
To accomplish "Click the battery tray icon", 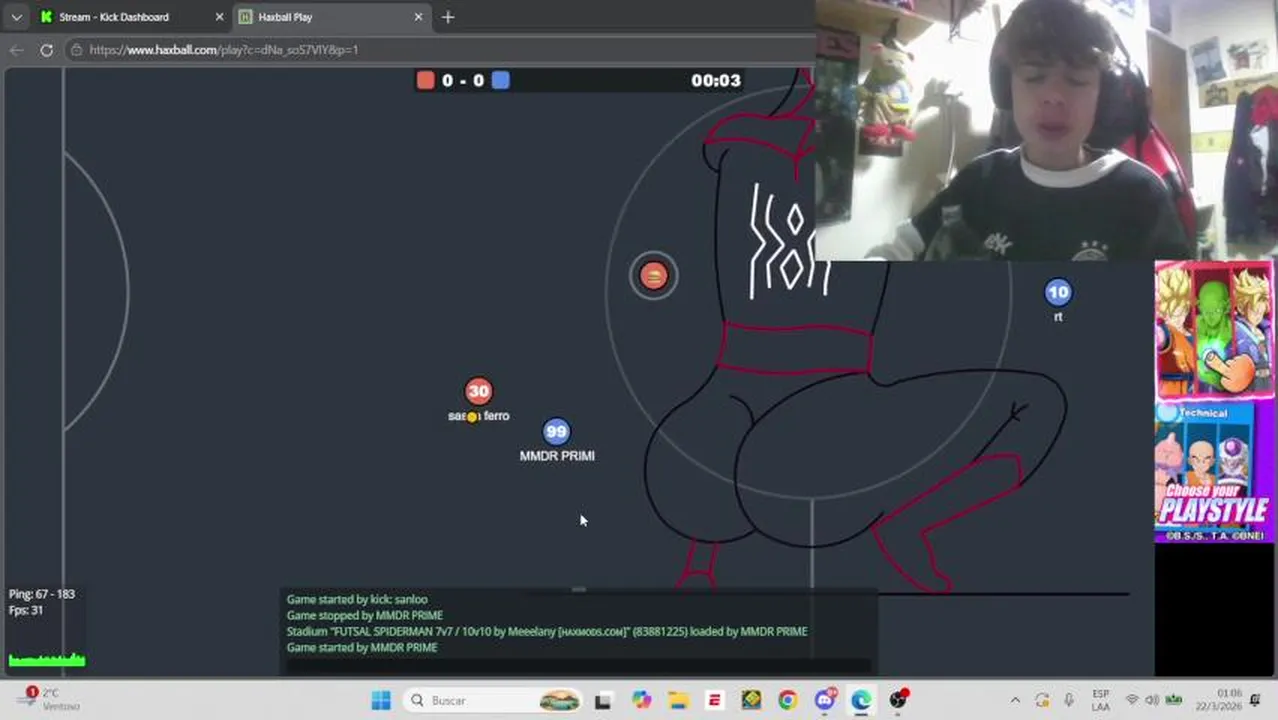I will pos(1174,701).
